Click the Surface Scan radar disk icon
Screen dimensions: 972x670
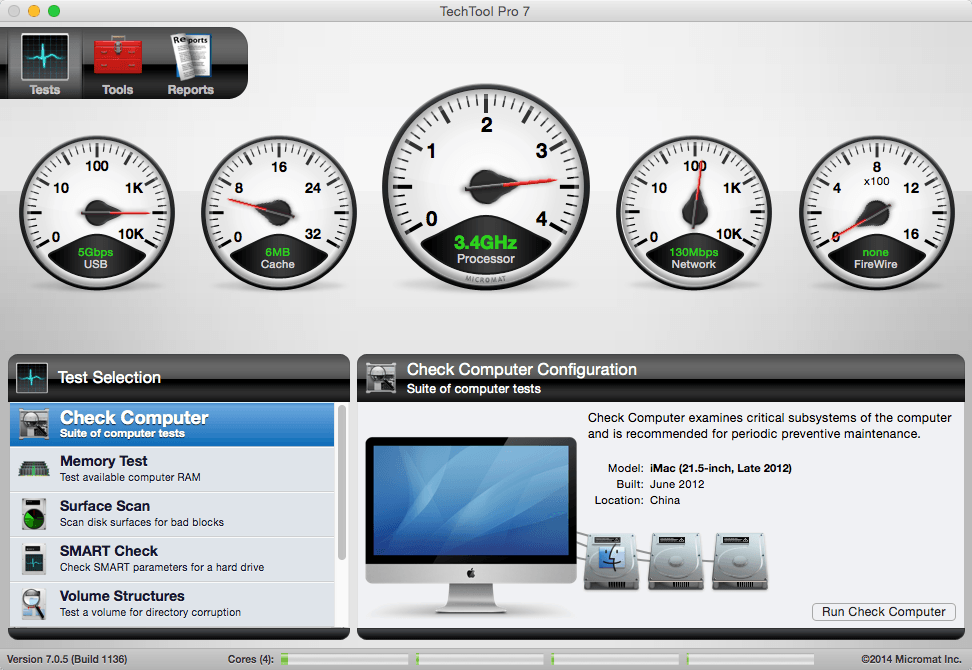(x=33, y=514)
